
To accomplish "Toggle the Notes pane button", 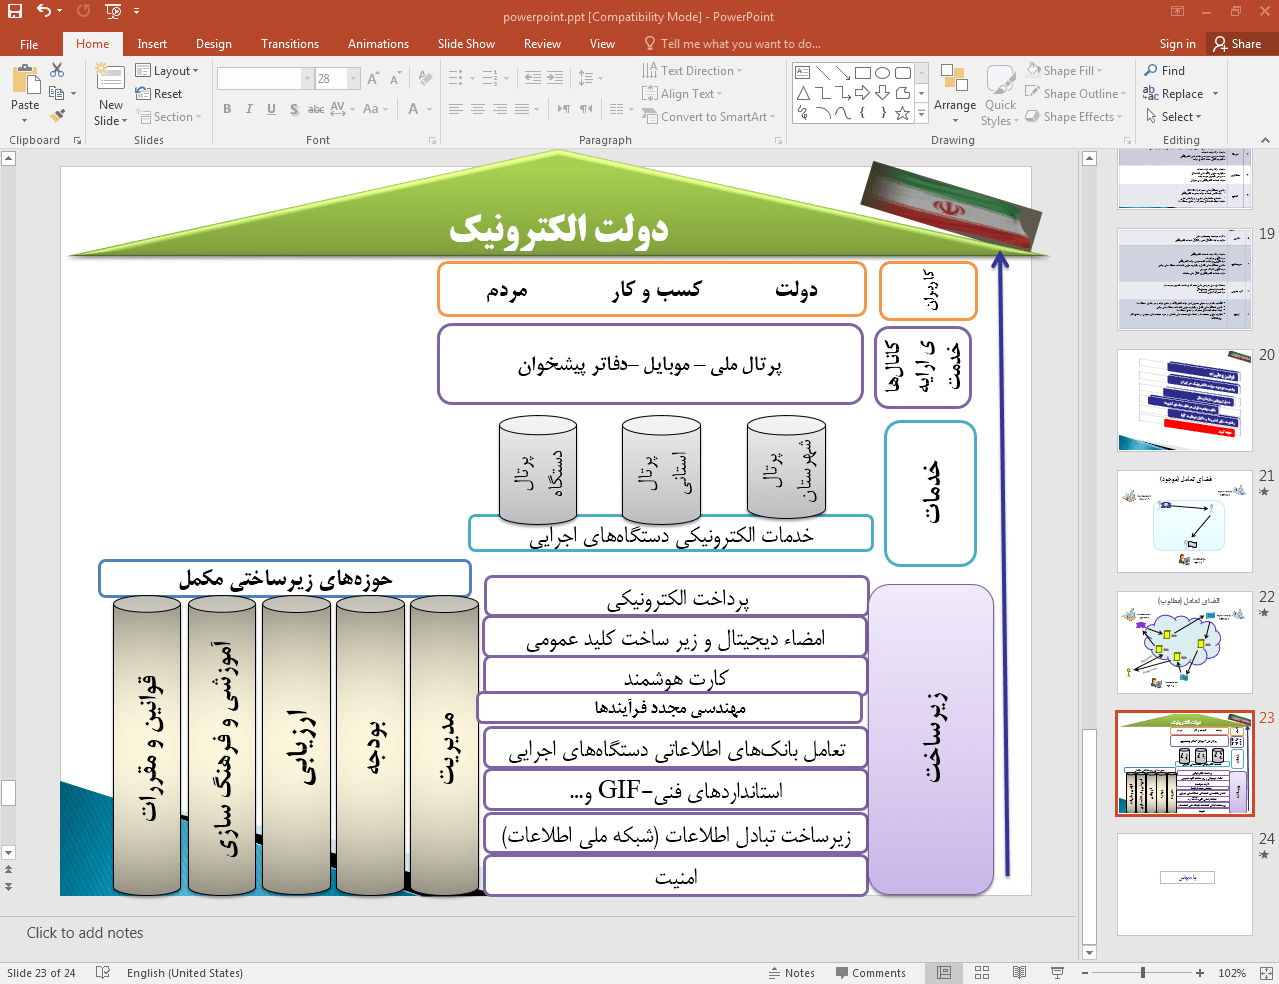I will pyautogui.click(x=791, y=973).
